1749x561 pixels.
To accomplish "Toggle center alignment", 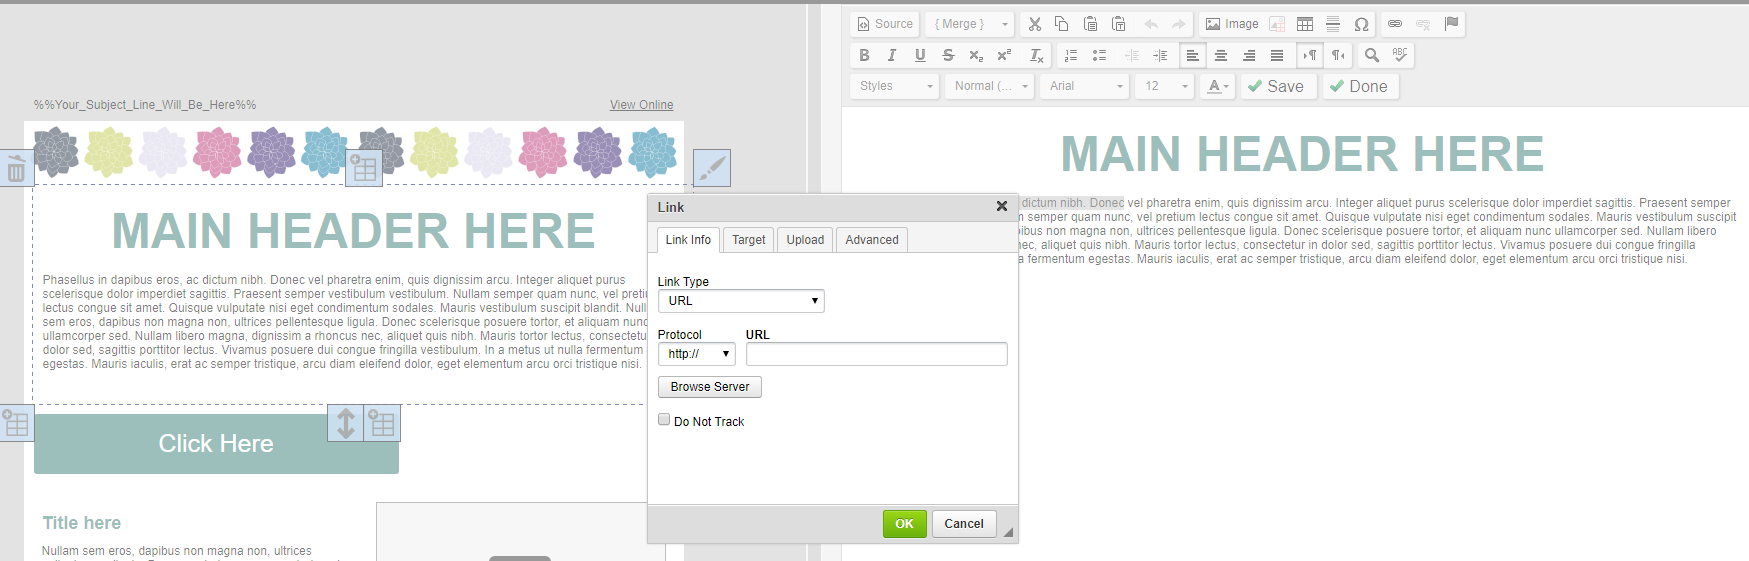I will (1221, 55).
